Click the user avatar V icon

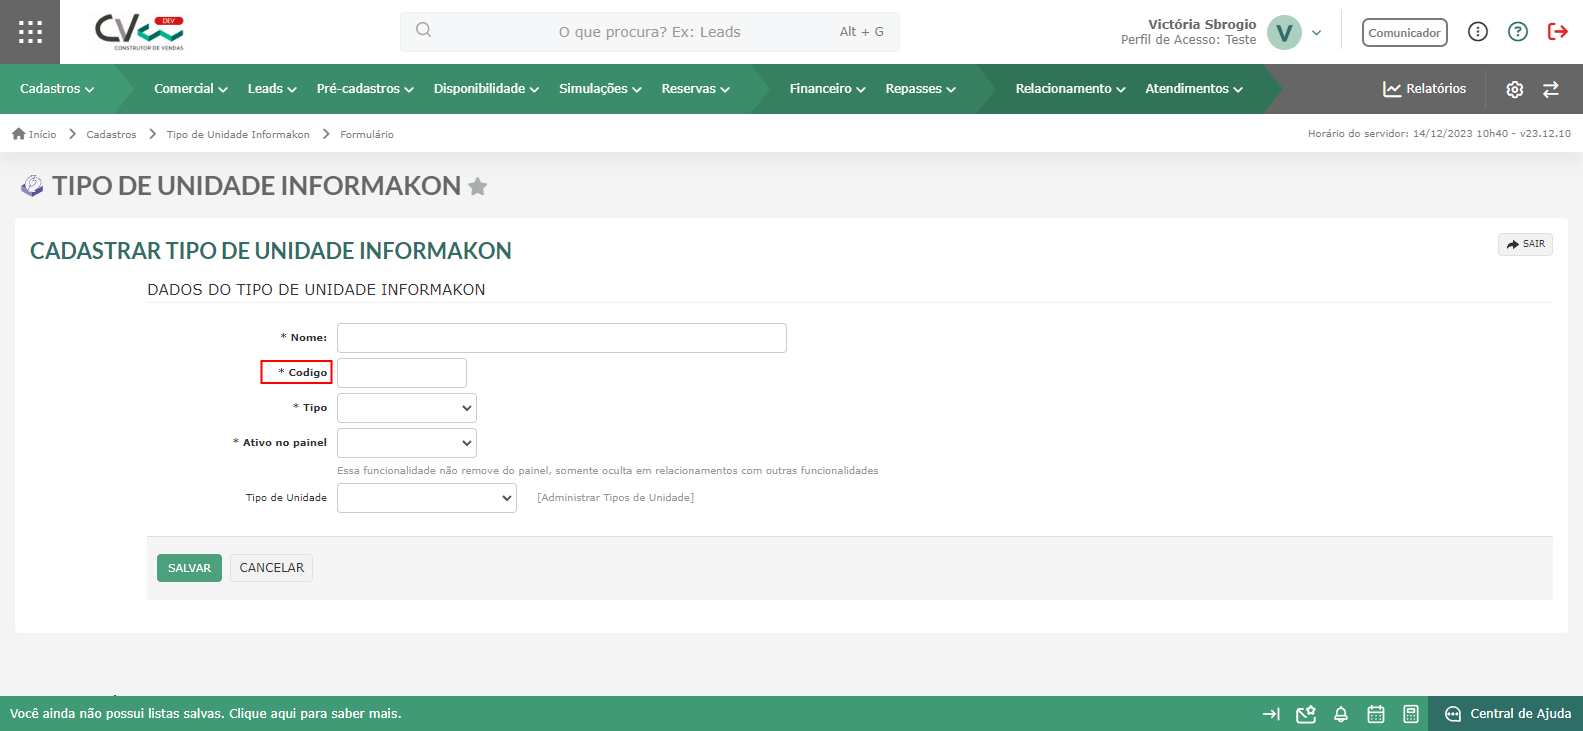(1284, 32)
